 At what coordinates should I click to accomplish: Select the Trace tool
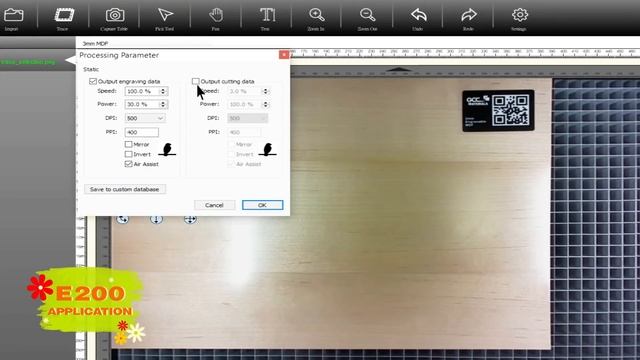[x=64, y=19]
